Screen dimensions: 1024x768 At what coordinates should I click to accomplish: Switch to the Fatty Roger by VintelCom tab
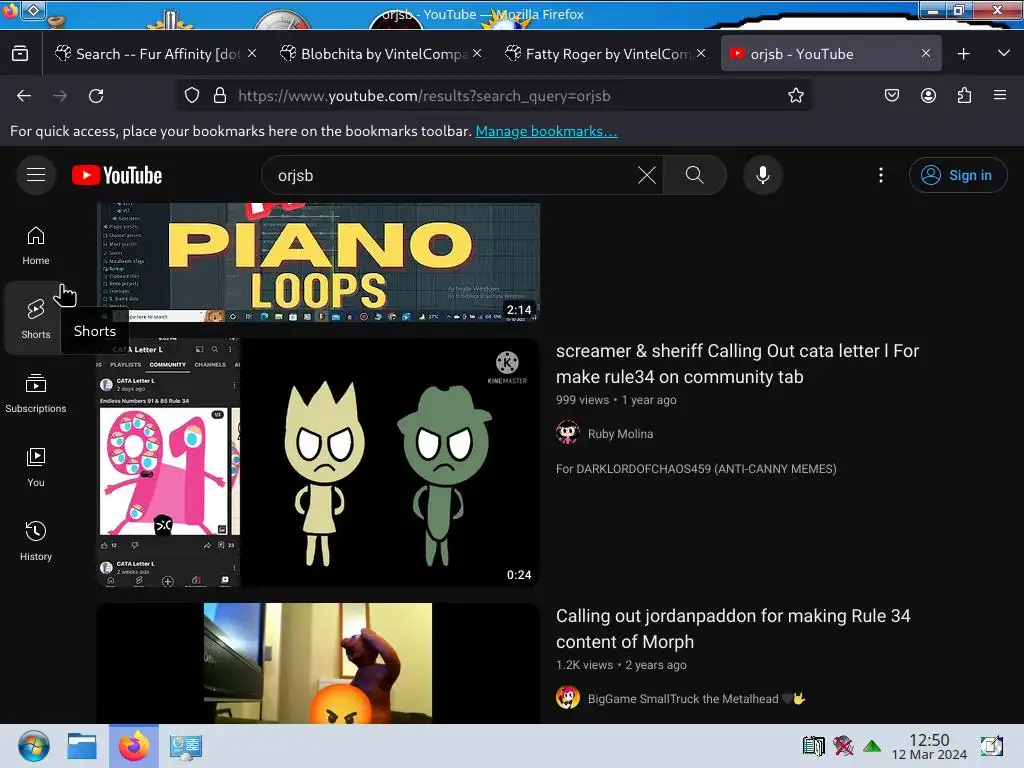(x=608, y=54)
